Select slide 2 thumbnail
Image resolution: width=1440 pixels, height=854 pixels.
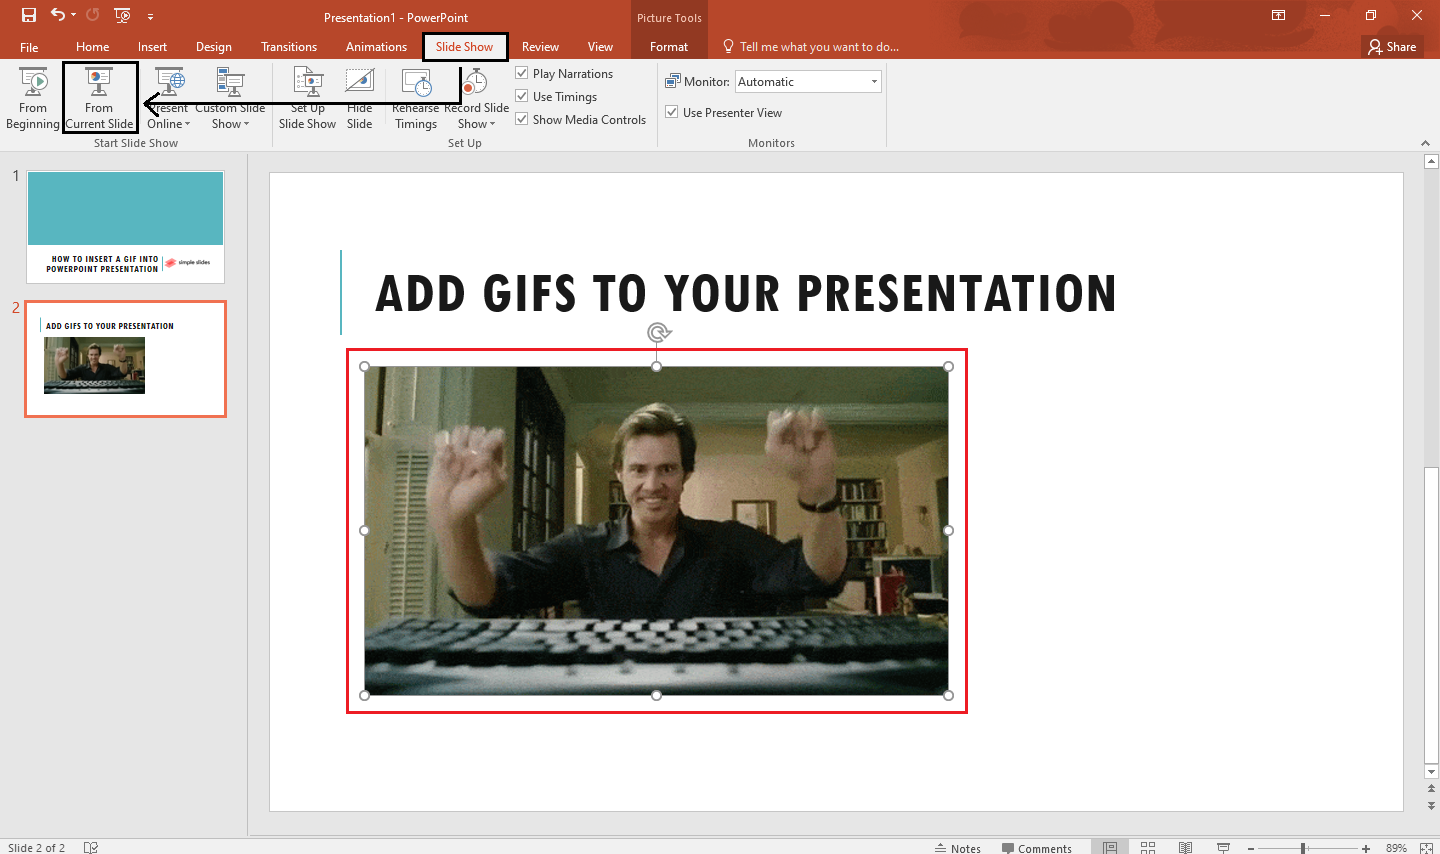[x=125, y=358]
